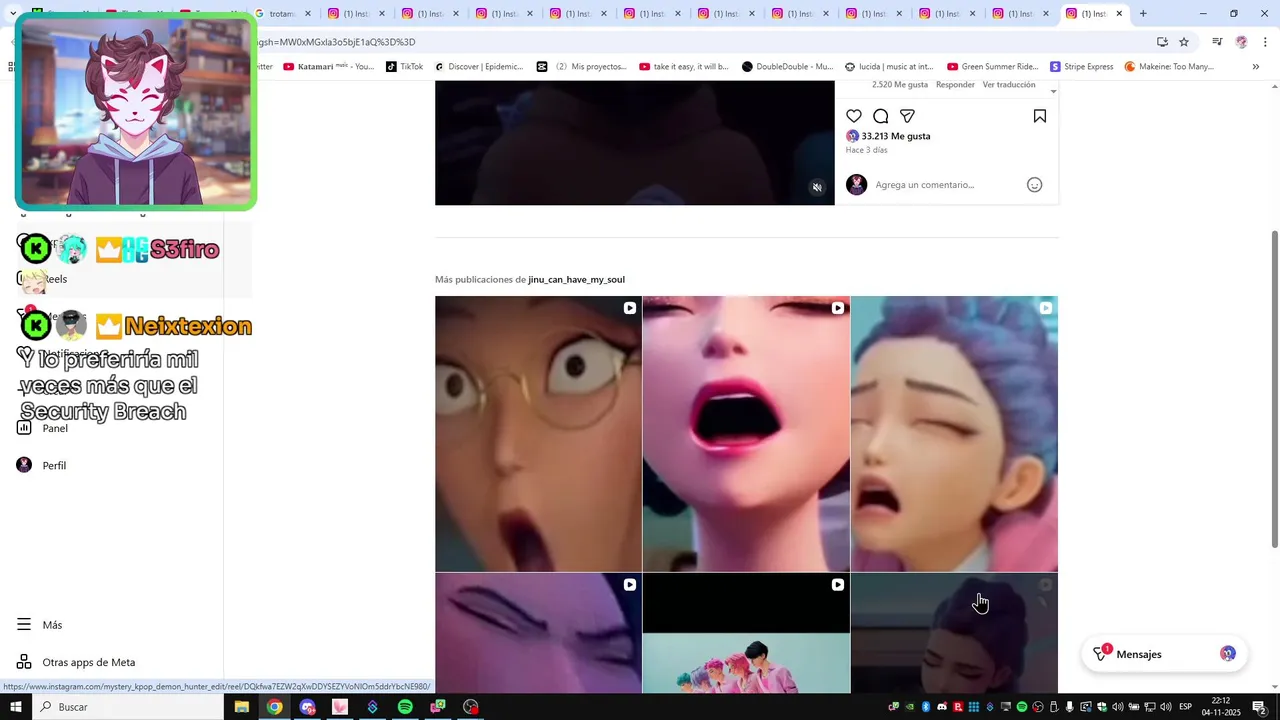Open the dark reel under the cursor
The height and width of the screenshot is (720, 1280).
954,634
